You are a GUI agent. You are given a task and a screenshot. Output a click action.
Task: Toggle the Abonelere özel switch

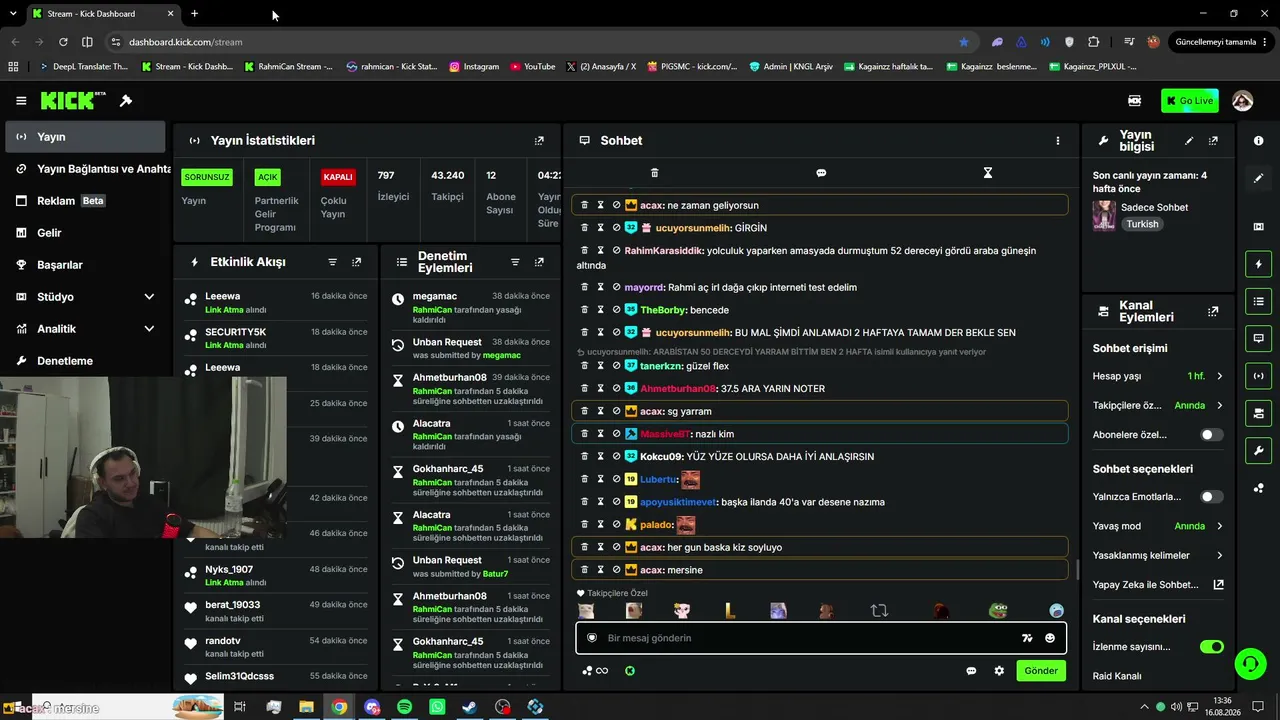(1211, 435)
